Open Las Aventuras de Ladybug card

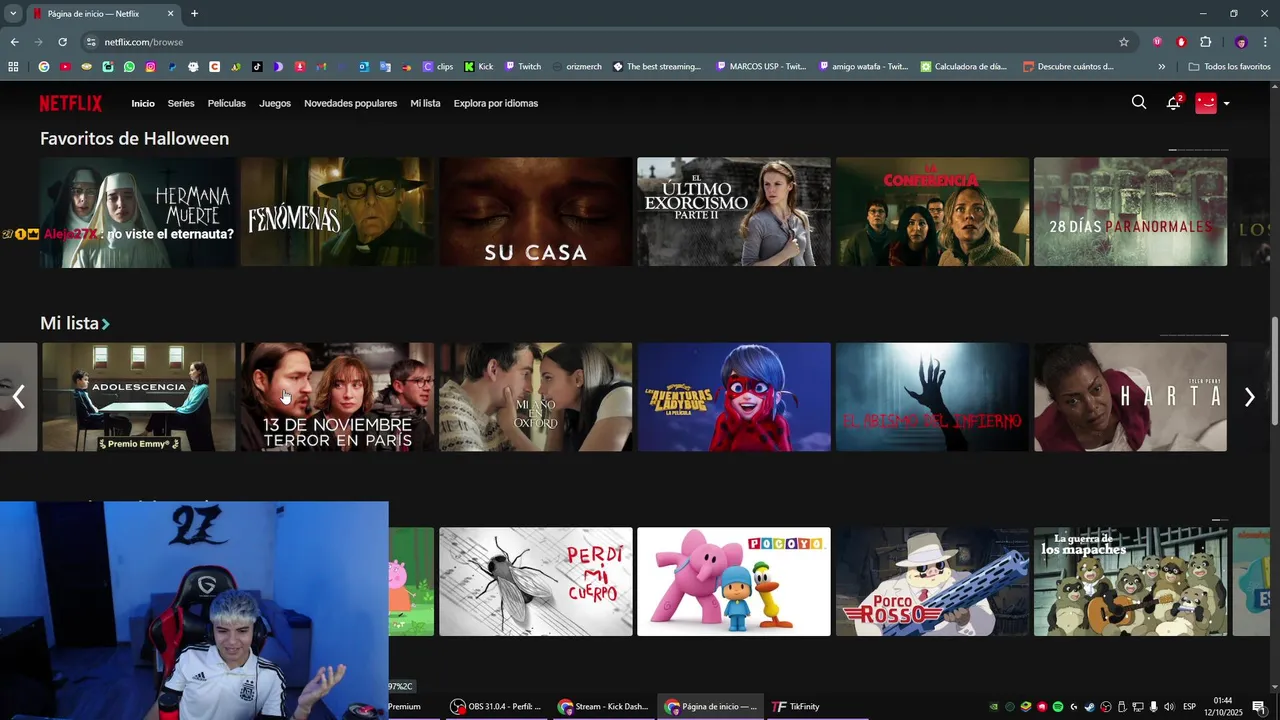734,397
